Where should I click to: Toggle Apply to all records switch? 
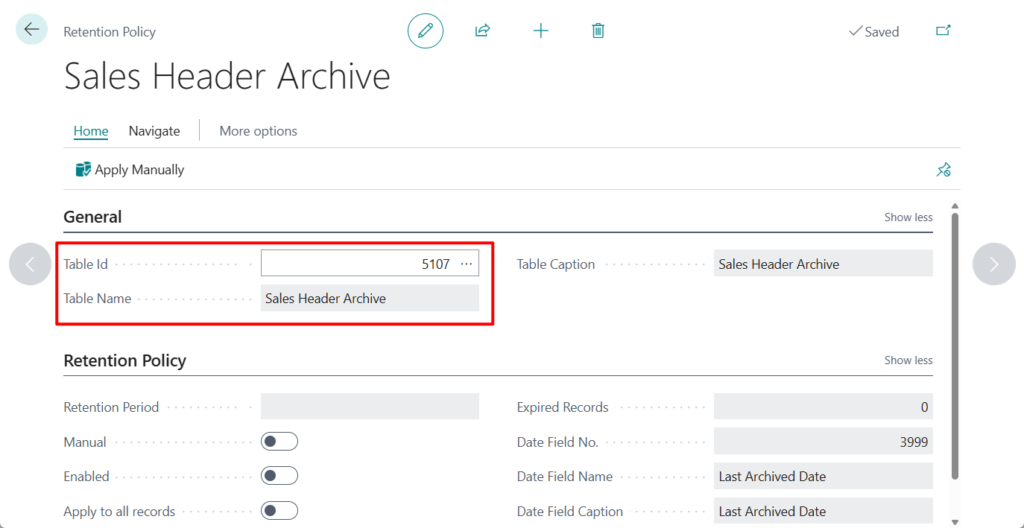coord(279,511)
